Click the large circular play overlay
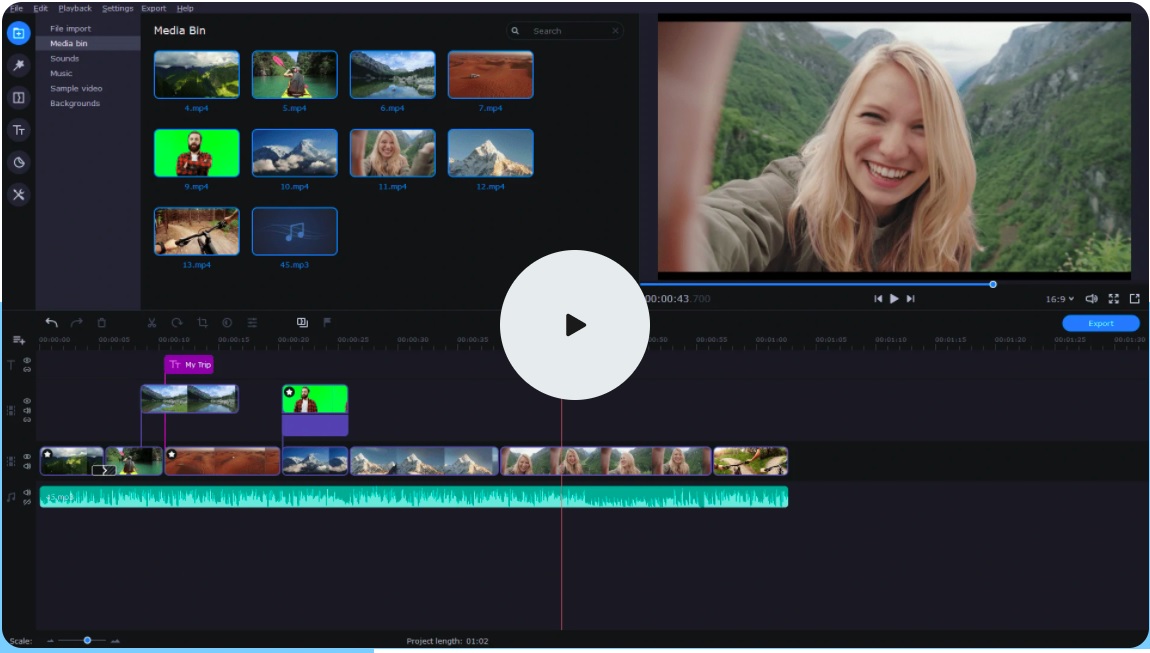 click(575, 325)
